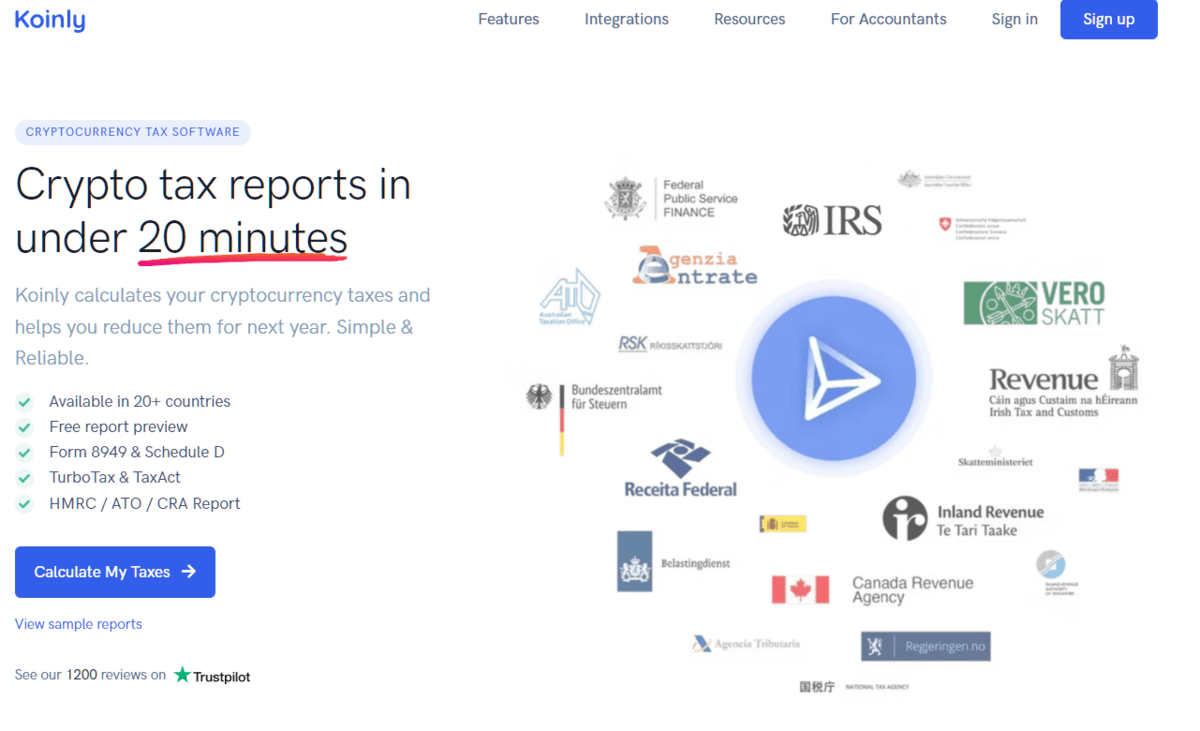Select the Irish Revenue logo
Screen dimensions: 1200x731
[x=1063, y=383]
